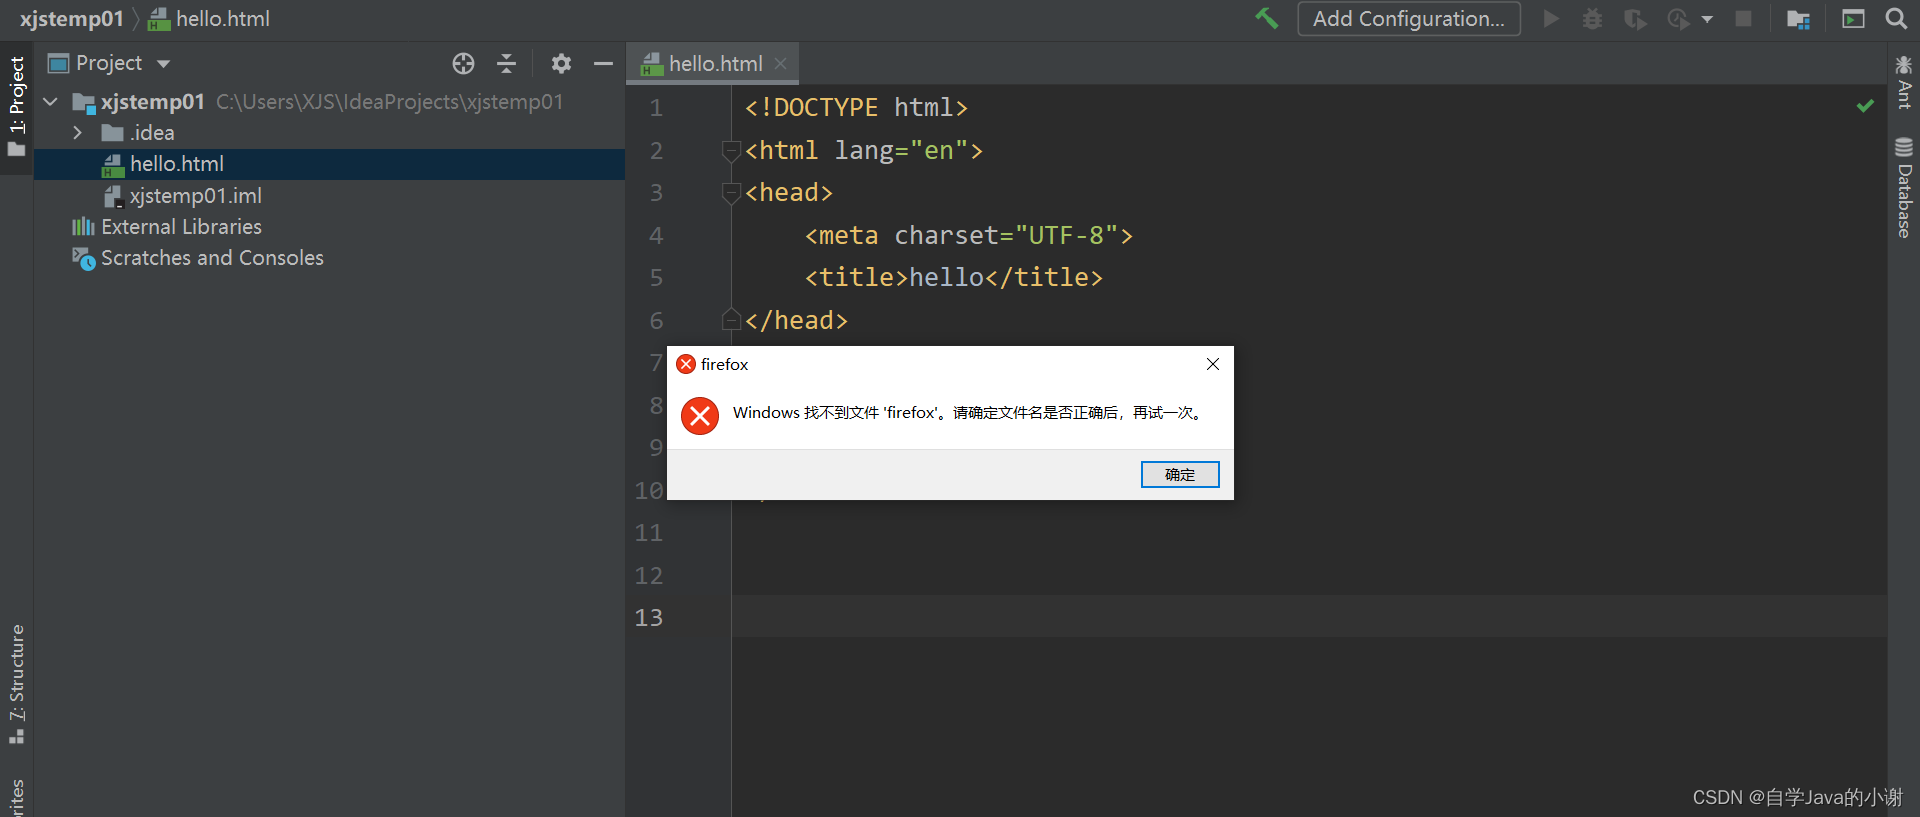Click the meta charset line of code
The height and width of the screenshot is (817, 1920).
click(x=969, y=236)
